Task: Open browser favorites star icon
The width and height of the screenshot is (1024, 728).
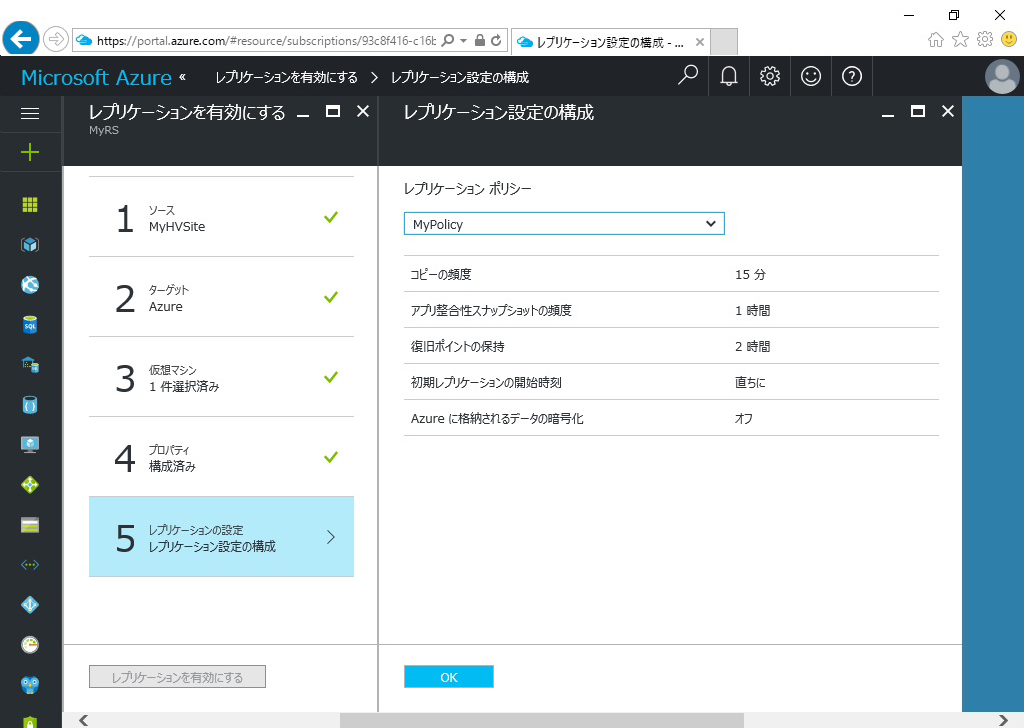Action: click(x=960, y=40)
